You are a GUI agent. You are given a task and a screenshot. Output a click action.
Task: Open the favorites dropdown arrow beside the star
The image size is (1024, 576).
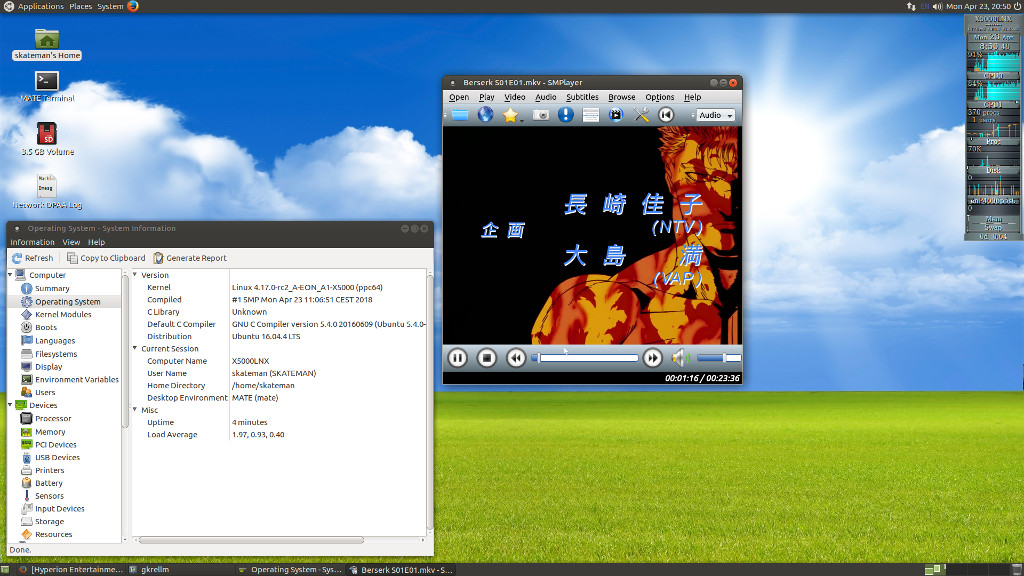click(x=522, y=120)
